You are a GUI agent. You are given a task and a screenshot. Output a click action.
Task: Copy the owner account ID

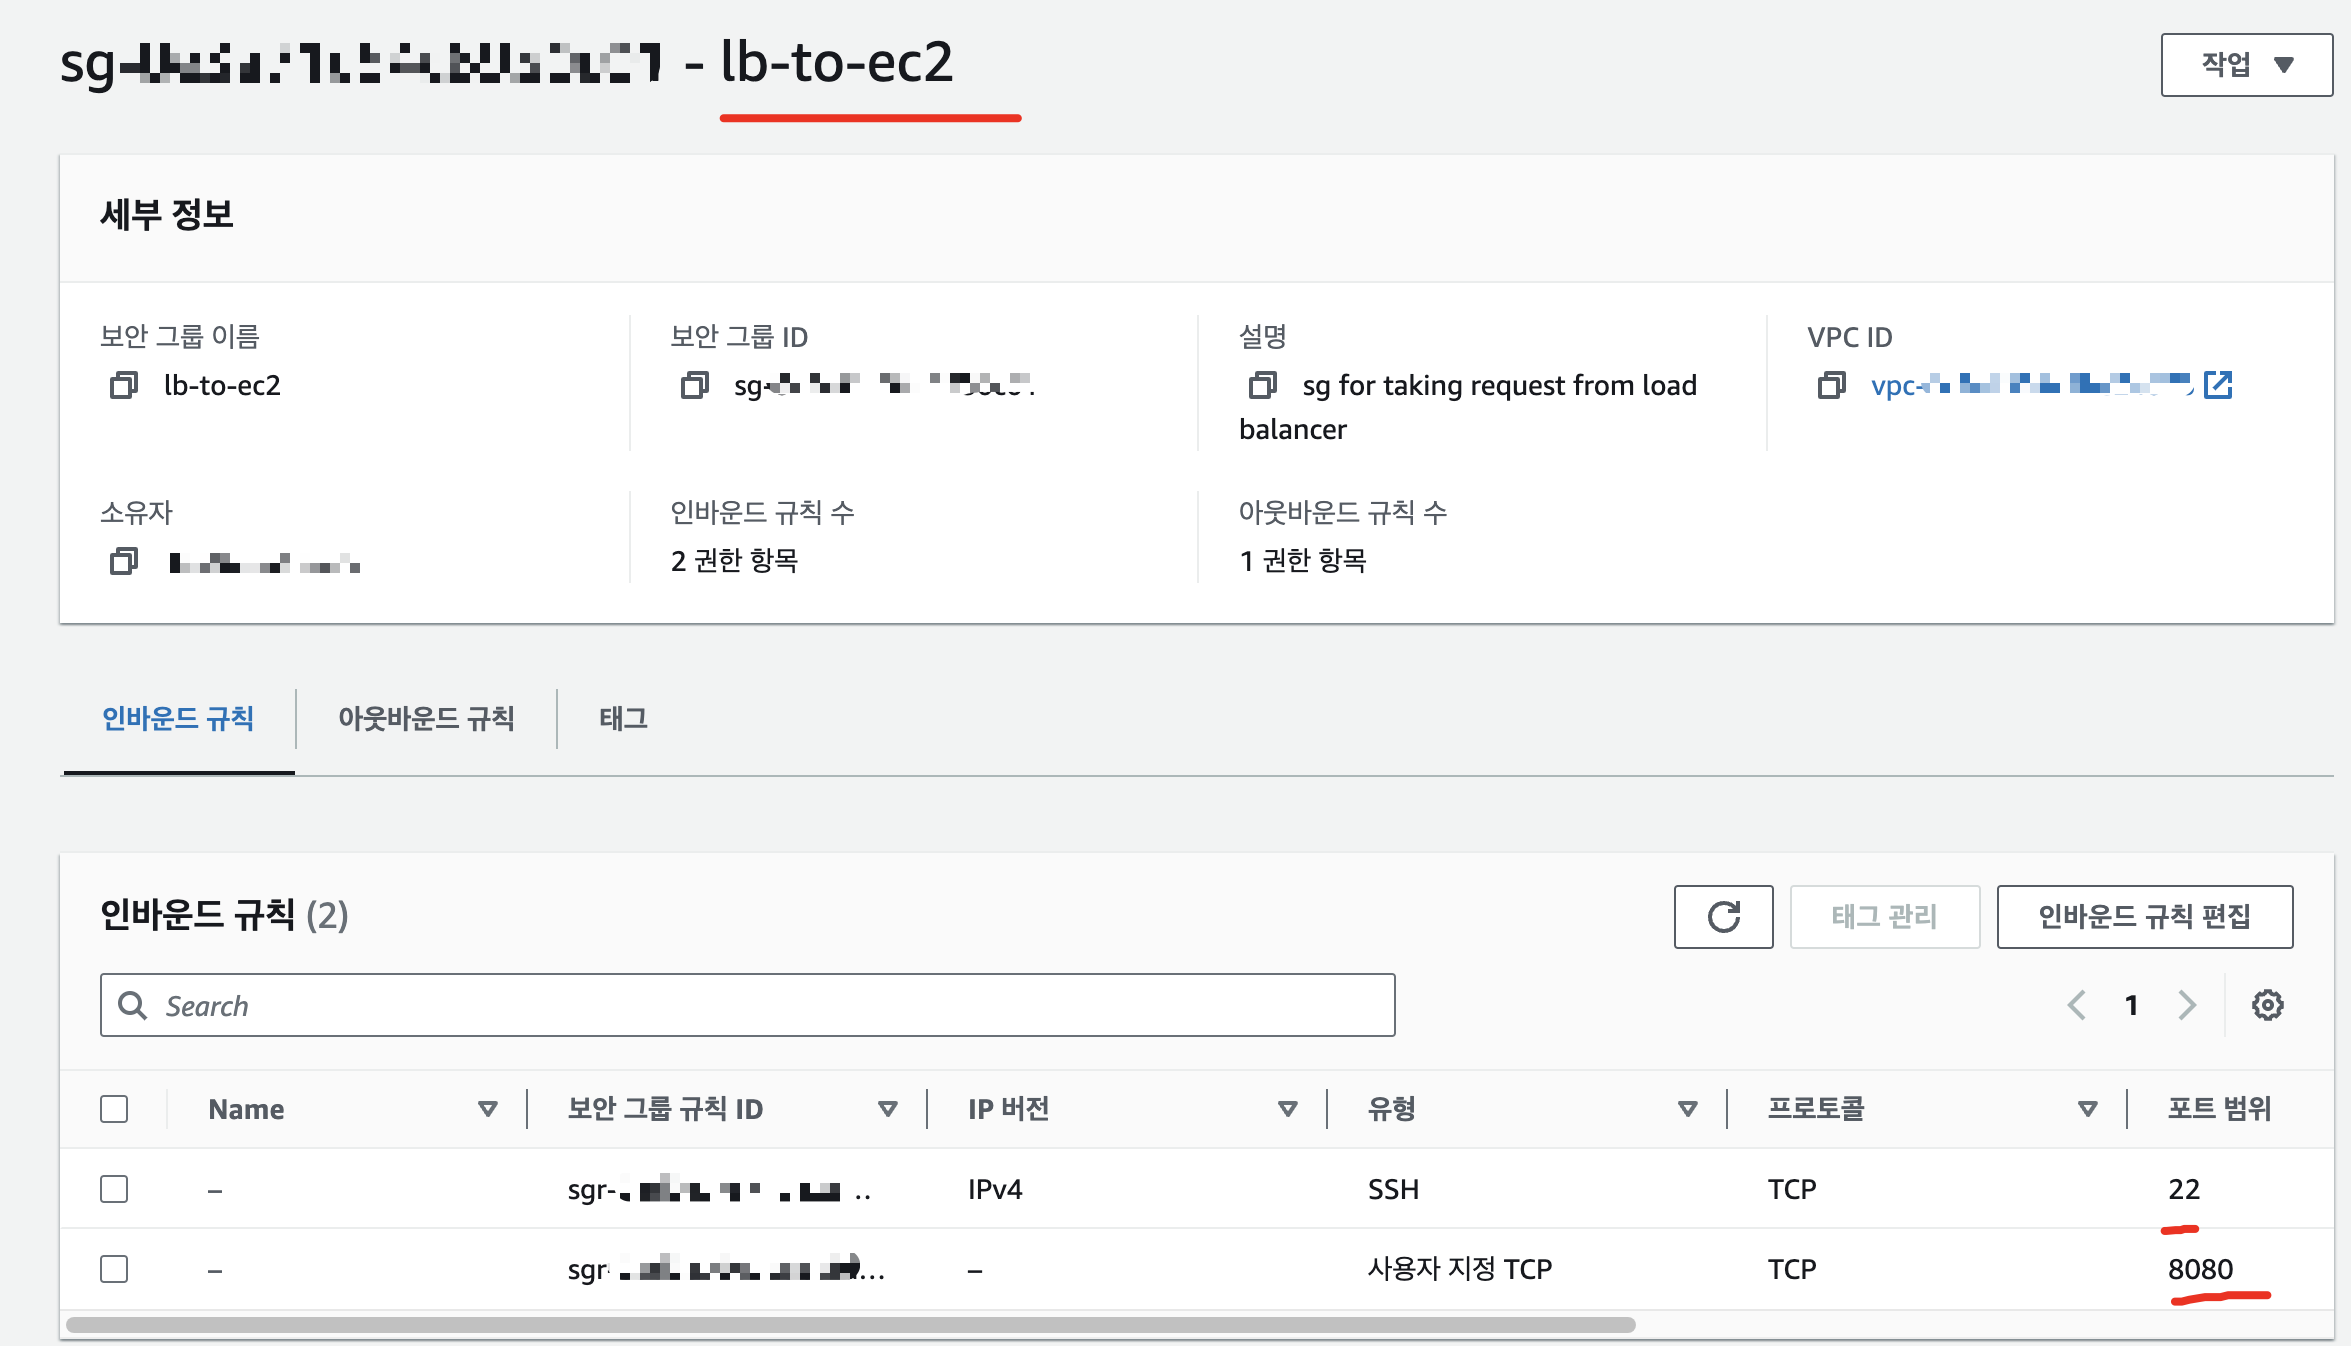coord(124,562)
